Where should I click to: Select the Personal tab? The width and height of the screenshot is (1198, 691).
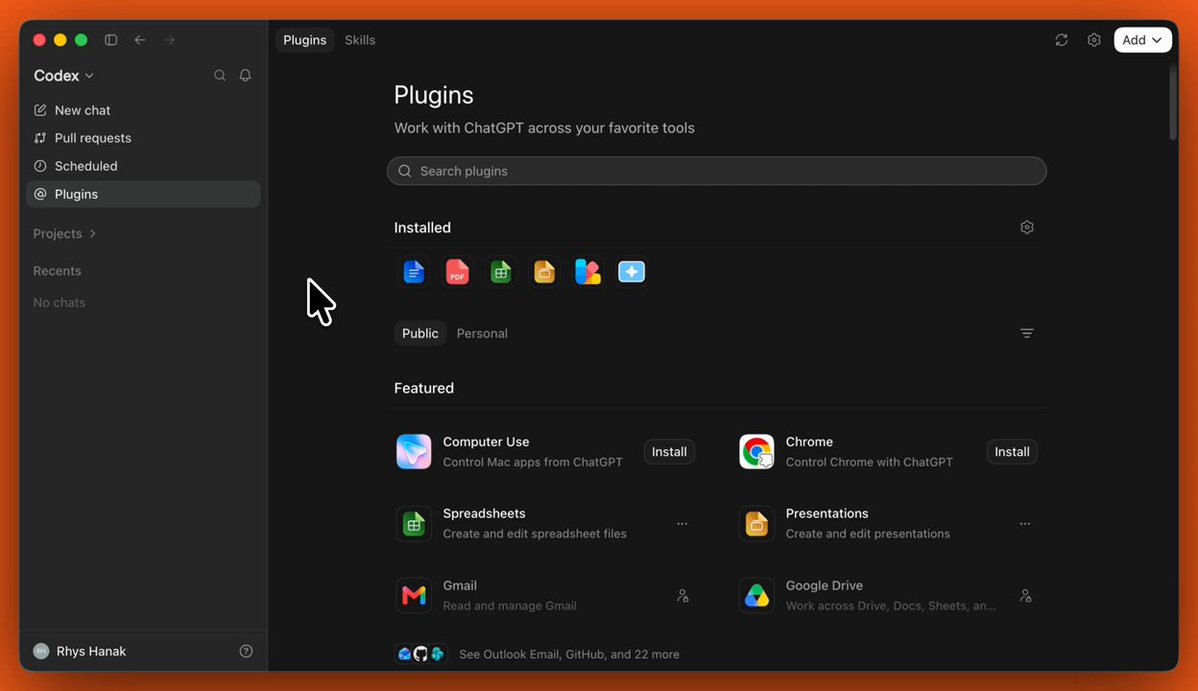(x=482, y=333)
